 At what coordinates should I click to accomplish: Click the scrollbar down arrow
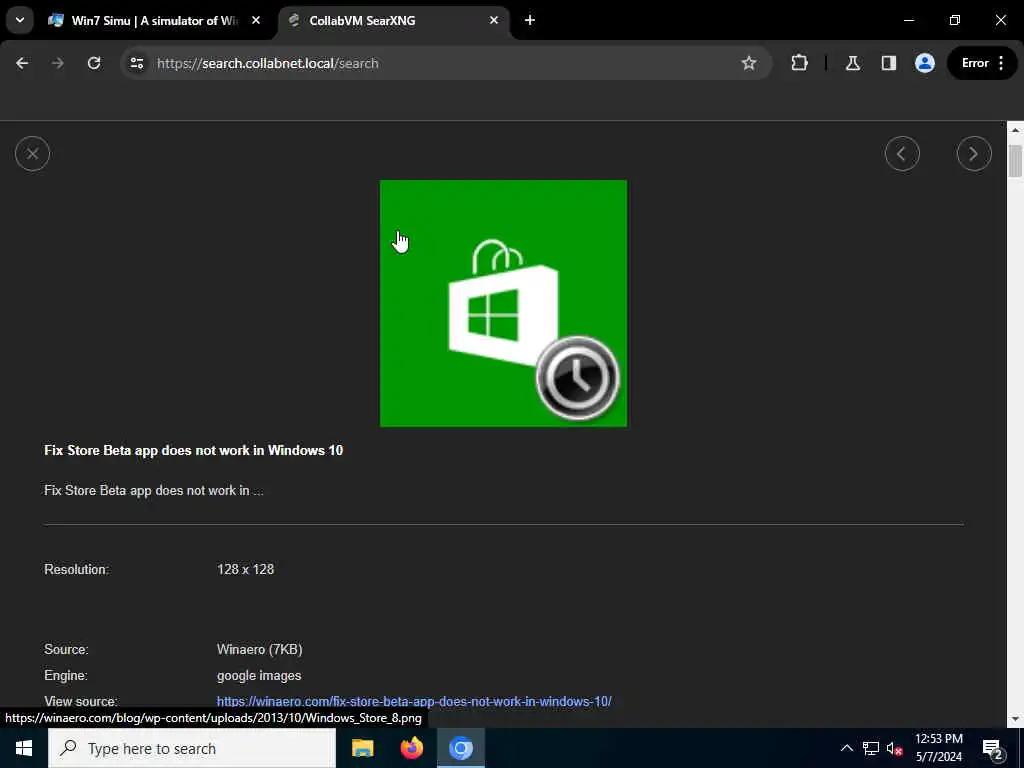pos(1015,719)
